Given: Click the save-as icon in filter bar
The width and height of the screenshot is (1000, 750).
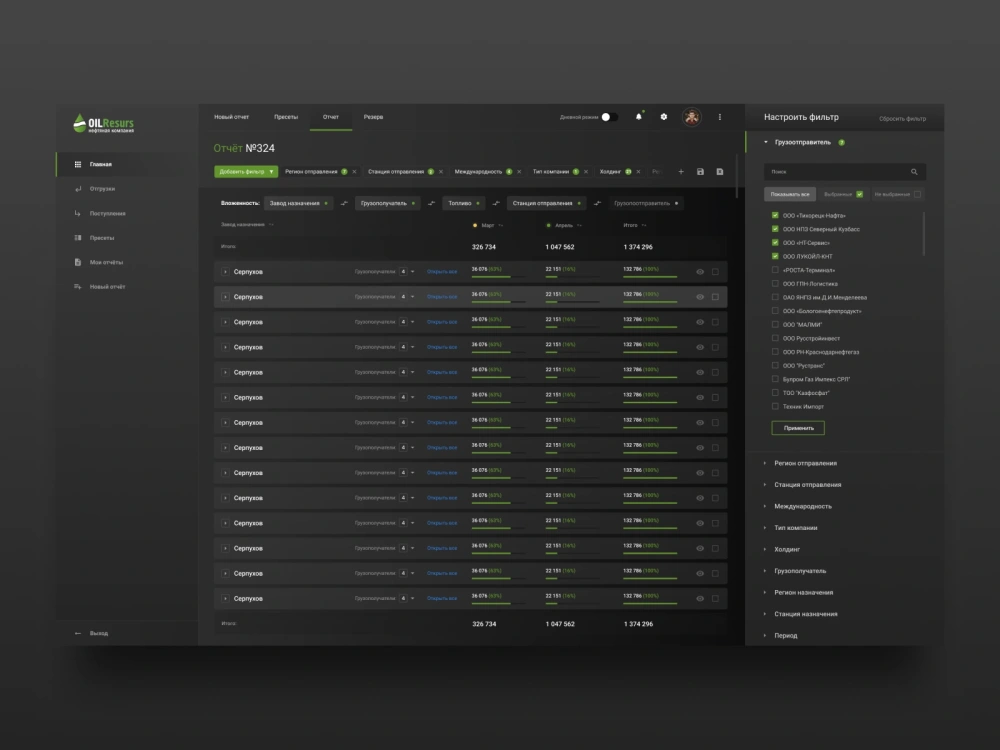Looking at the screenshot, I should click(x=720, y=172).
